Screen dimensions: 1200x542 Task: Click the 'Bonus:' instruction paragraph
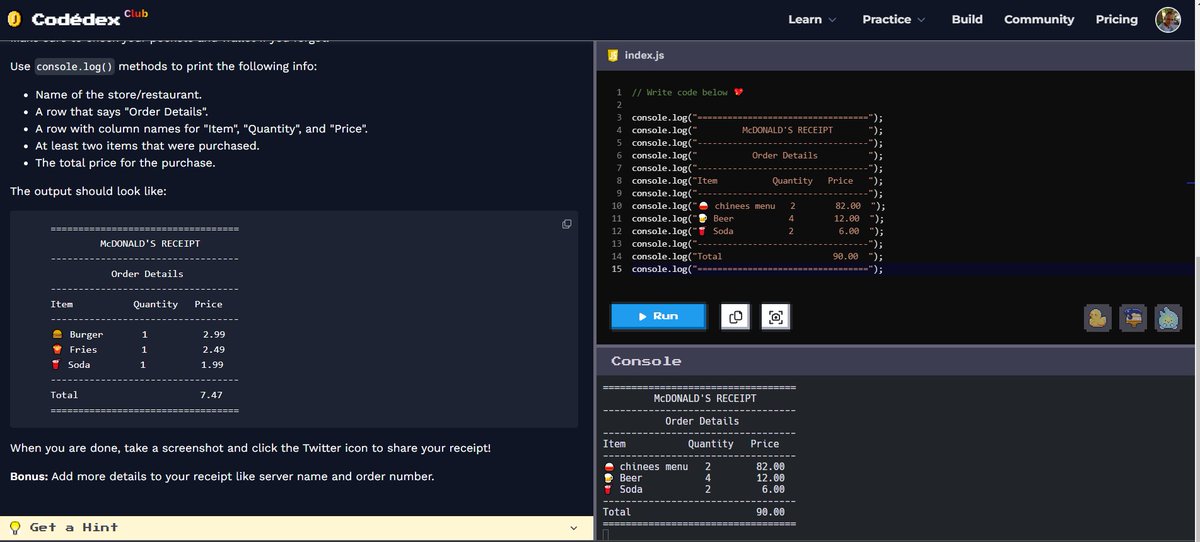[x=222, y=476]
